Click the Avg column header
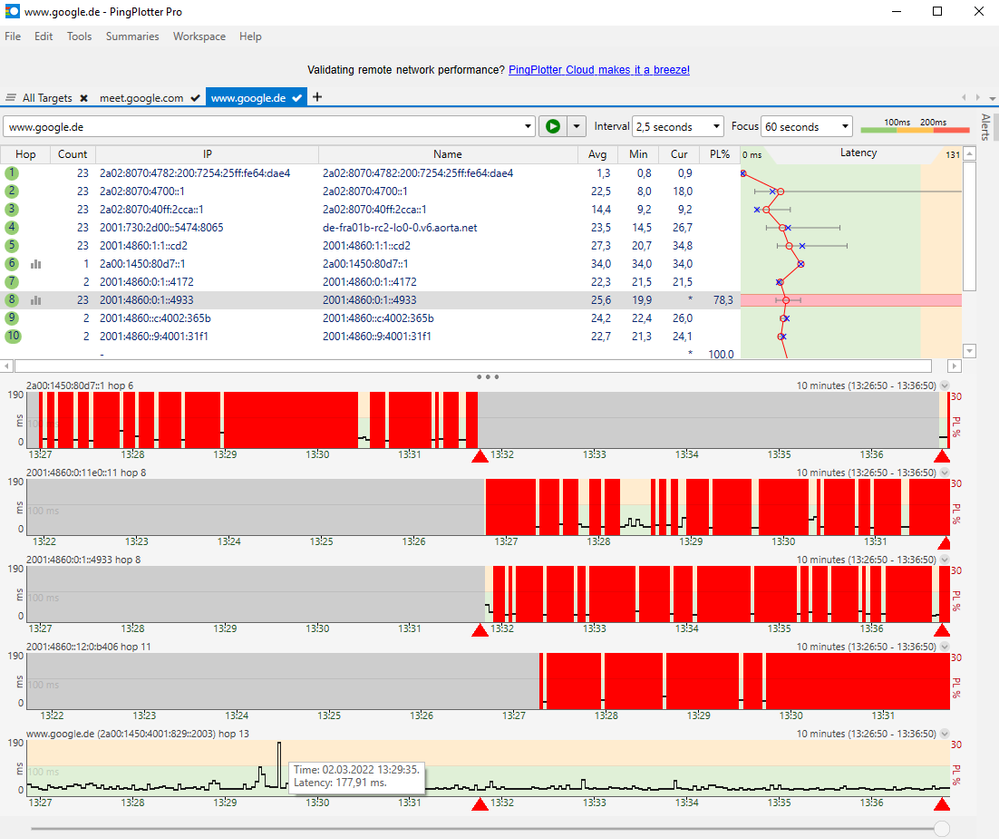This screenshot has height=839, width=999. pos(597,154)
